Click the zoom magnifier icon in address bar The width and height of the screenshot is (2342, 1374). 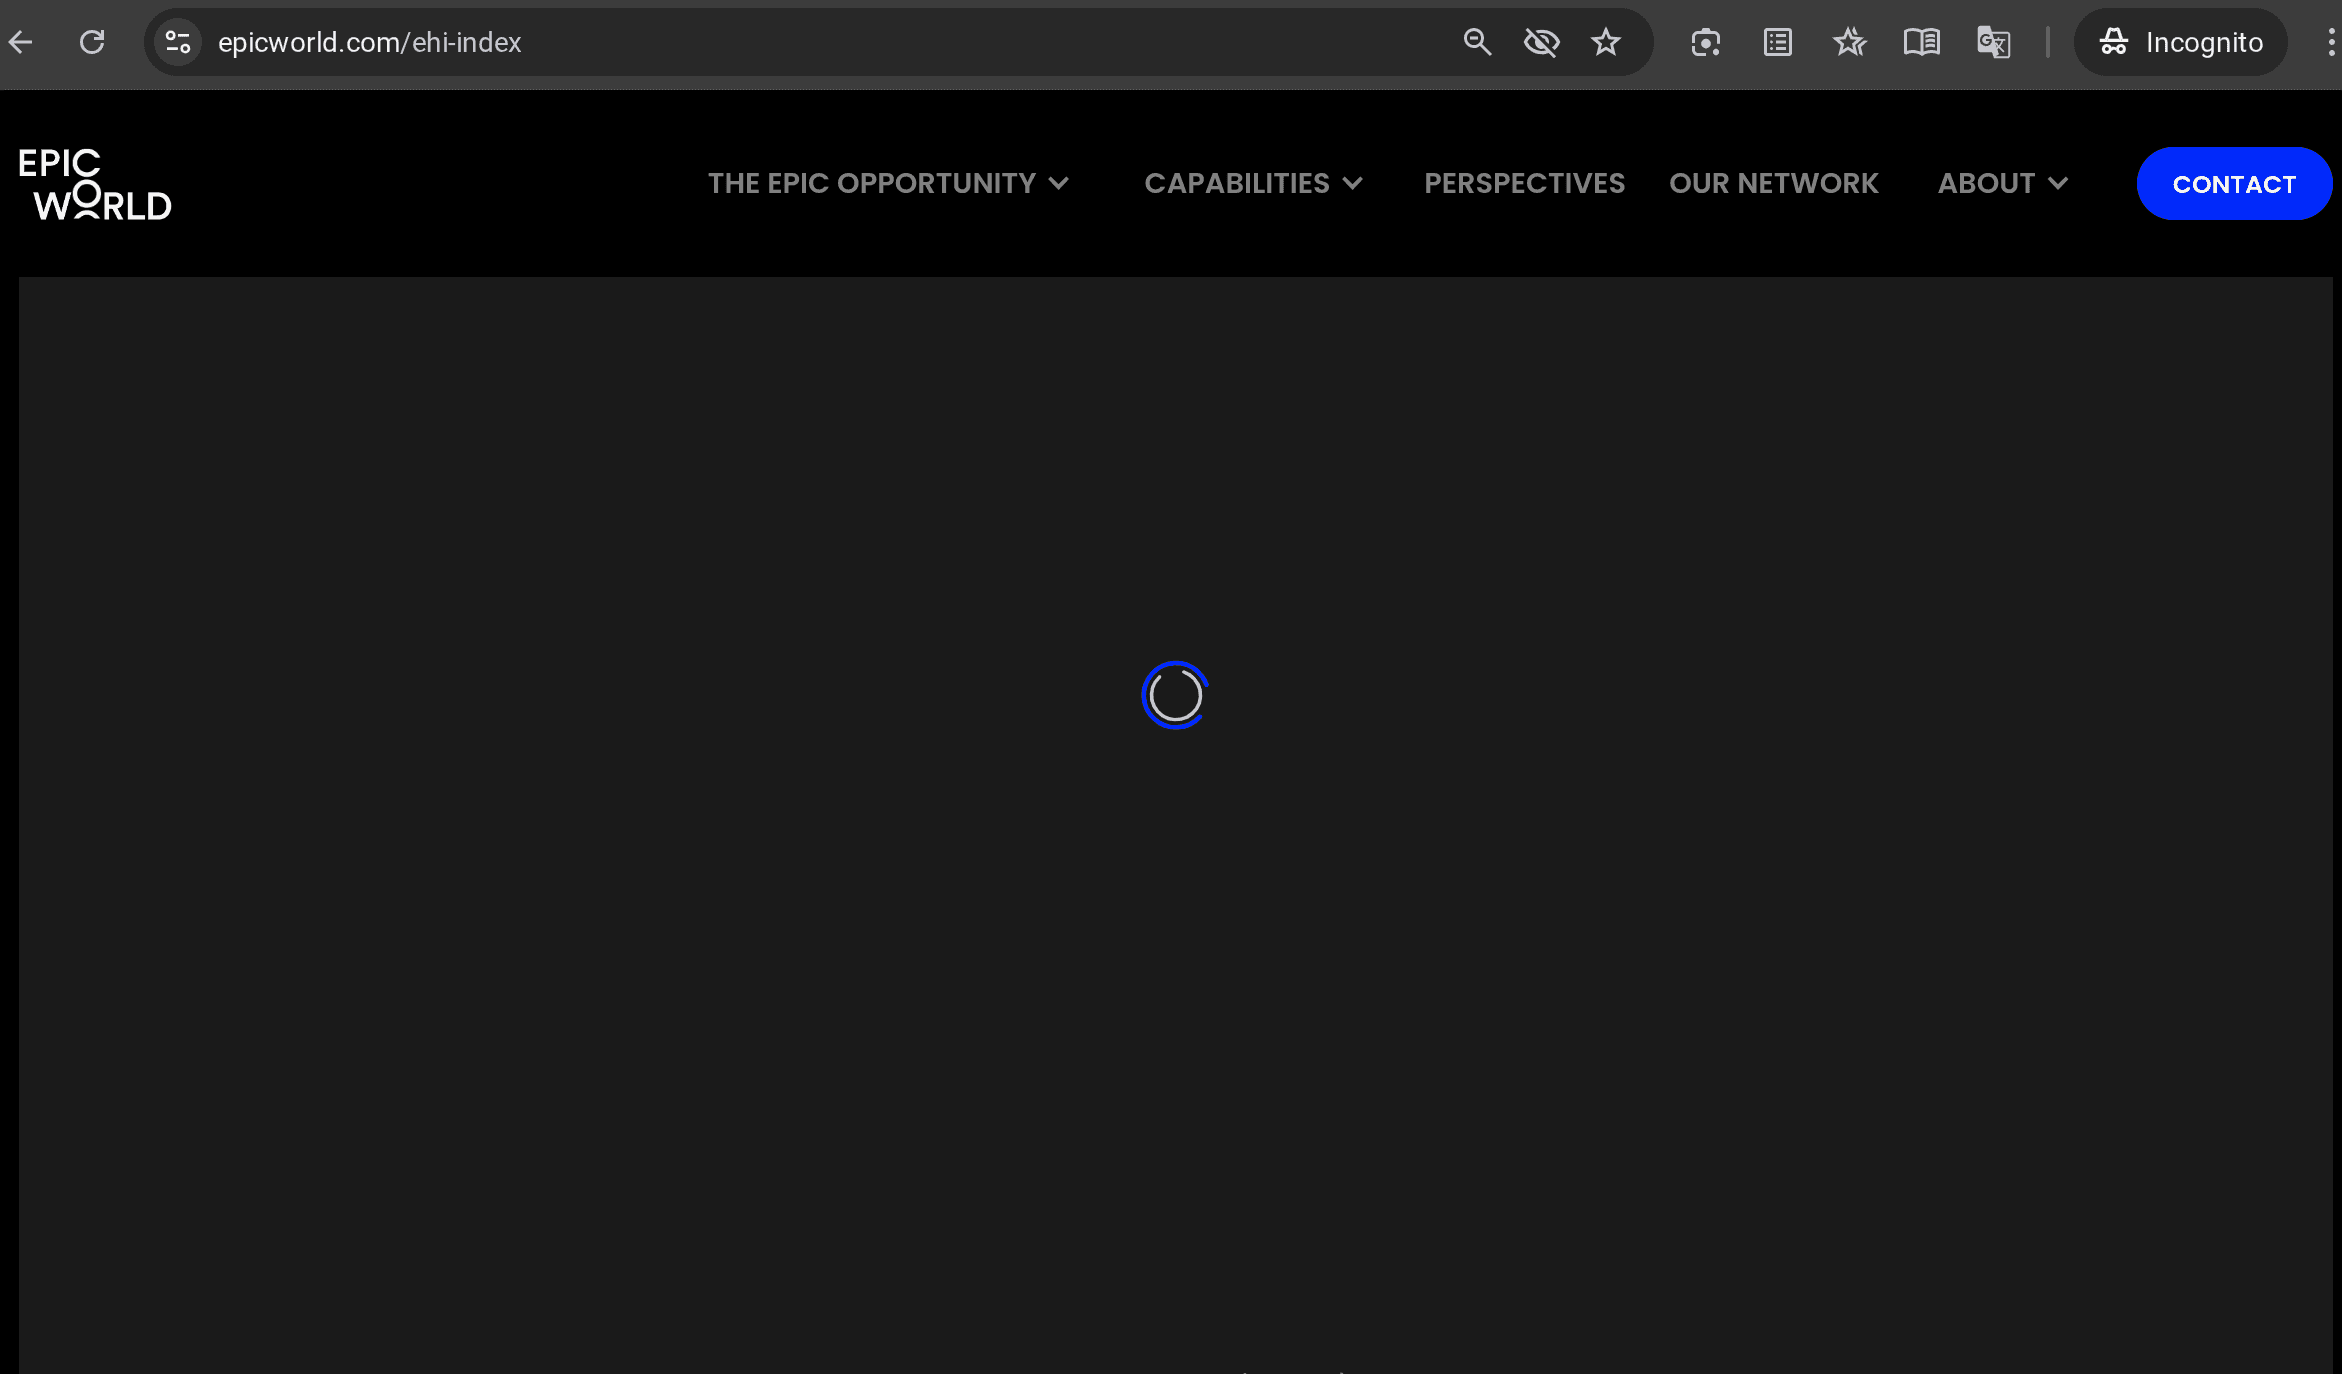click(x=1477, y=42)
